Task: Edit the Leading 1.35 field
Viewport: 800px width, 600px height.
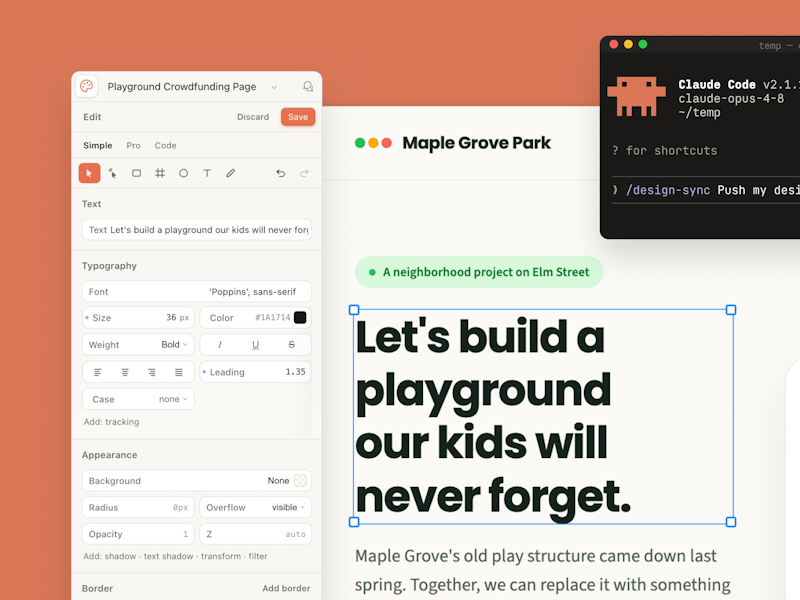Action: click(255, 372)
